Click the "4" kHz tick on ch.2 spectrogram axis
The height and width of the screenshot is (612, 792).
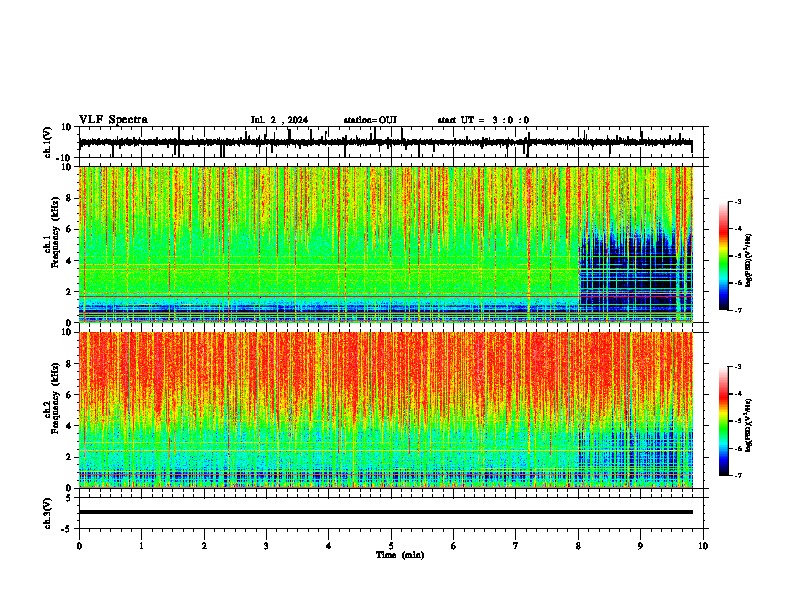tap(70, 426)
